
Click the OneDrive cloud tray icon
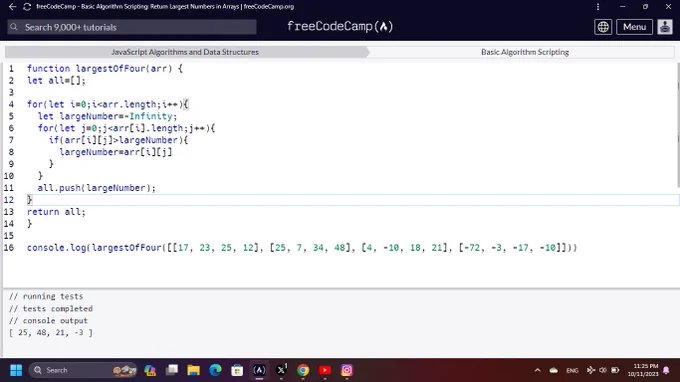554,370
